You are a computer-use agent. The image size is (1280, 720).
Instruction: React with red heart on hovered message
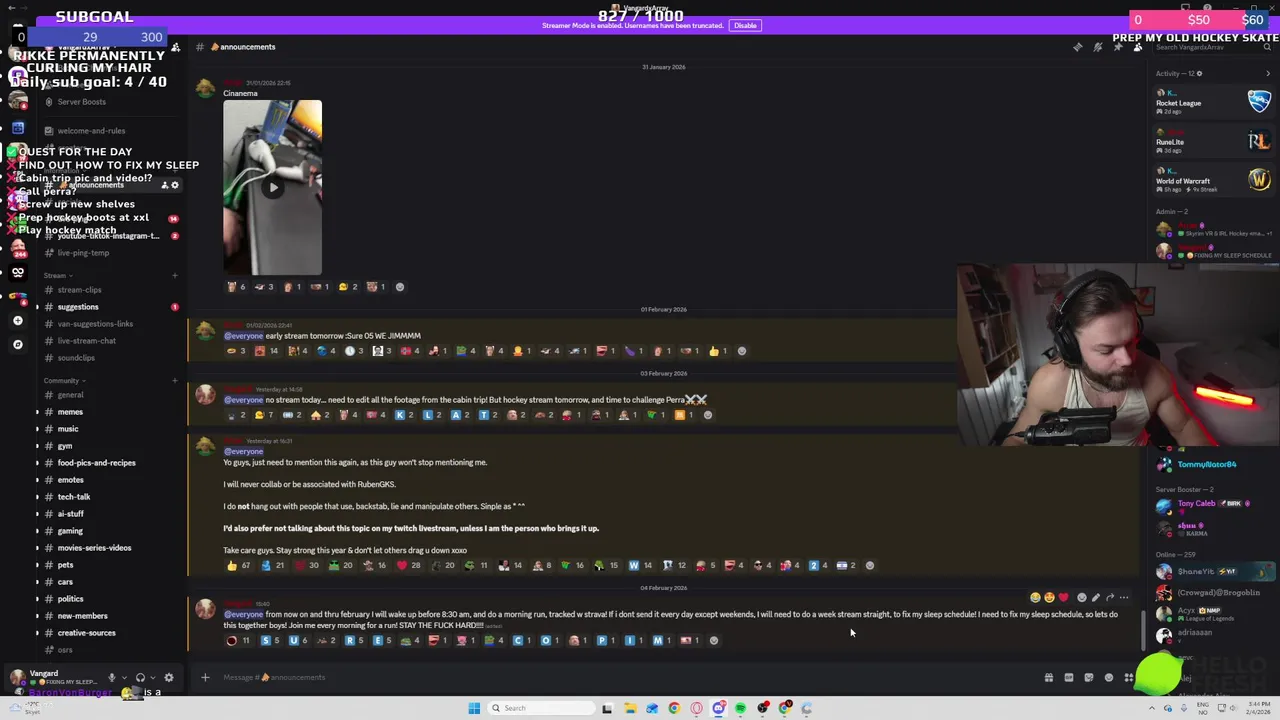[1063, 597]
